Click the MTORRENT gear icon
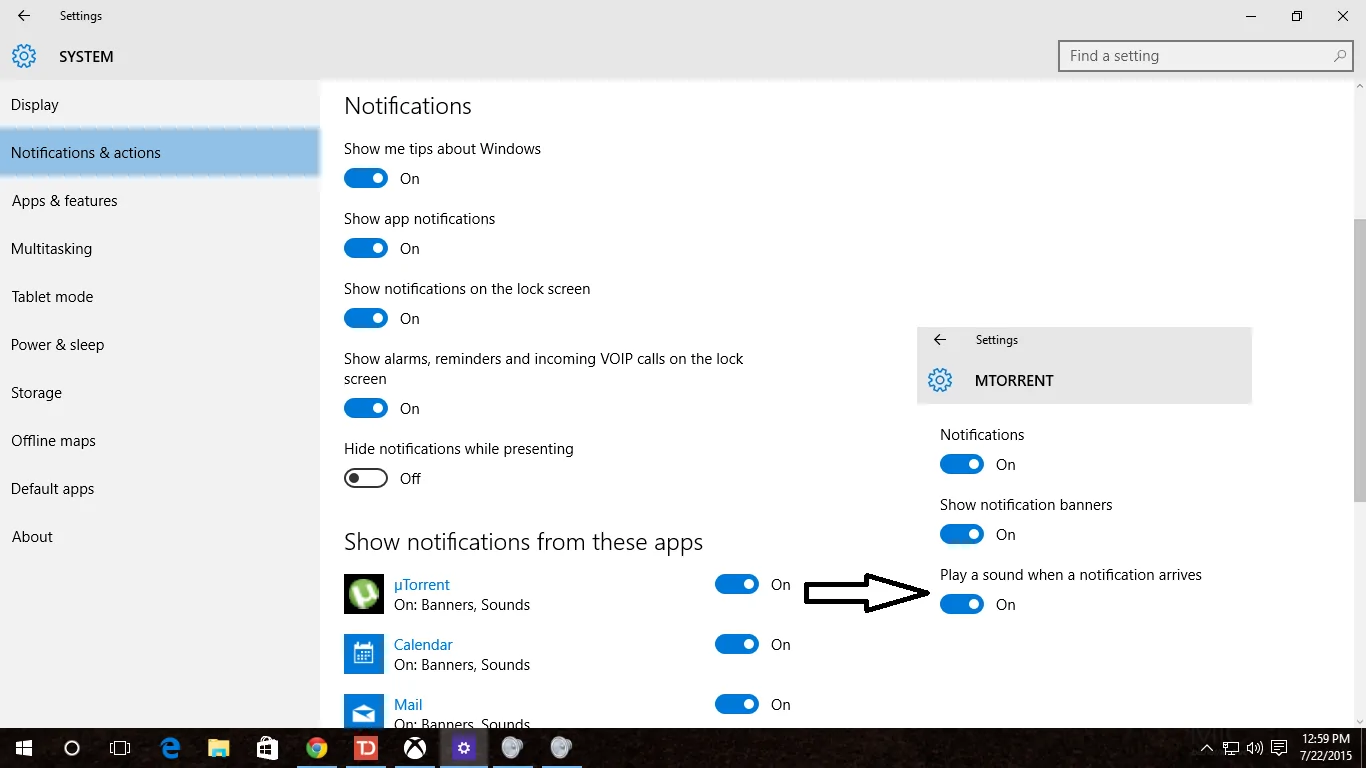The width and height of the screenshot is (1366, 768). 940,380
